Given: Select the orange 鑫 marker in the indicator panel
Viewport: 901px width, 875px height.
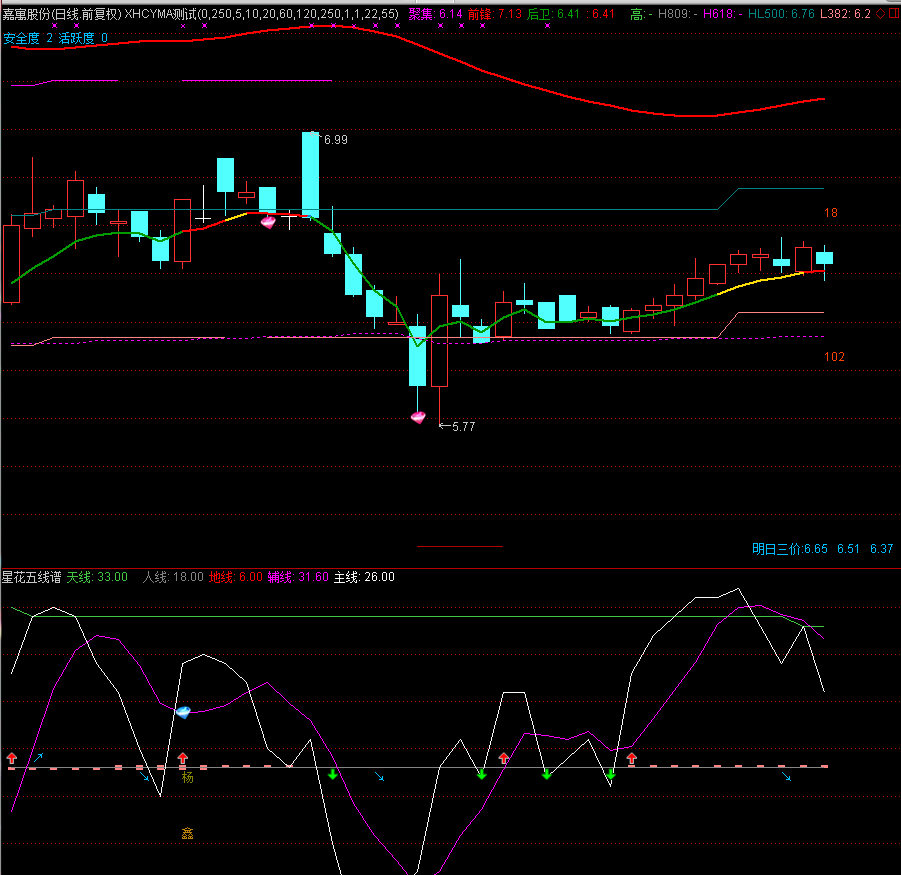Looking at the screenshot, I should tap(187, 832).
